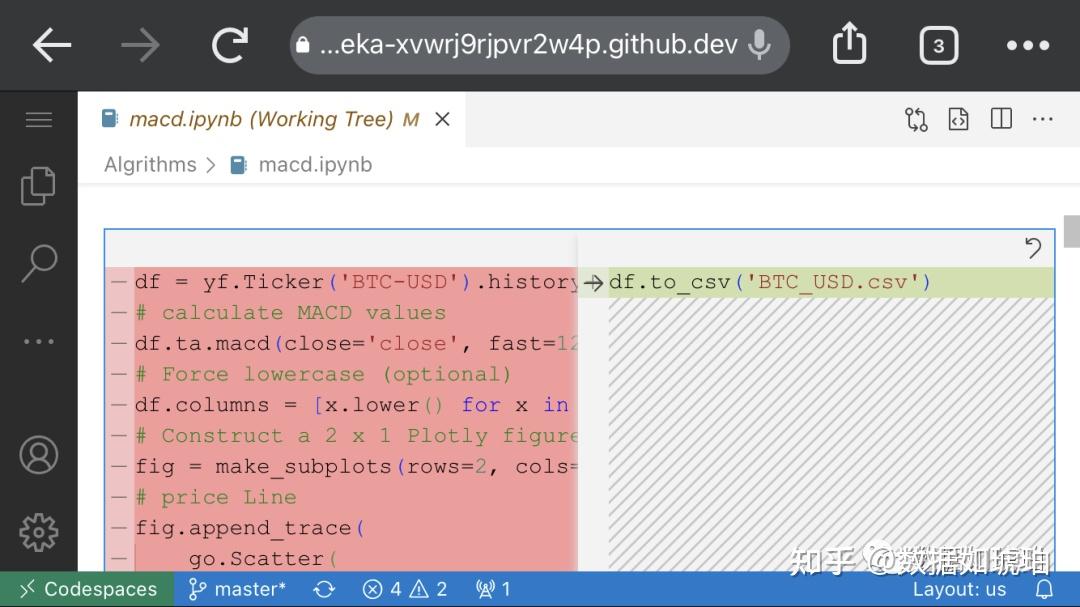Split the editor to the right
1080x607 pixels.
[1001, 119]
